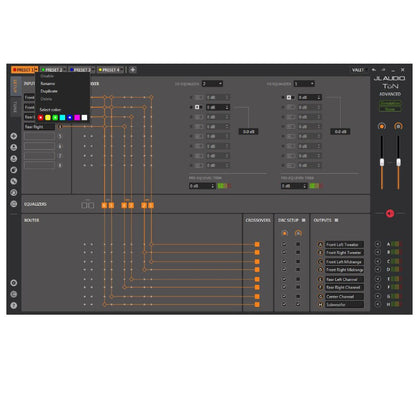Screen dimensions: 416x416
Task: Open equalizer selector dropdown showing 1
Action: (304, 84)
